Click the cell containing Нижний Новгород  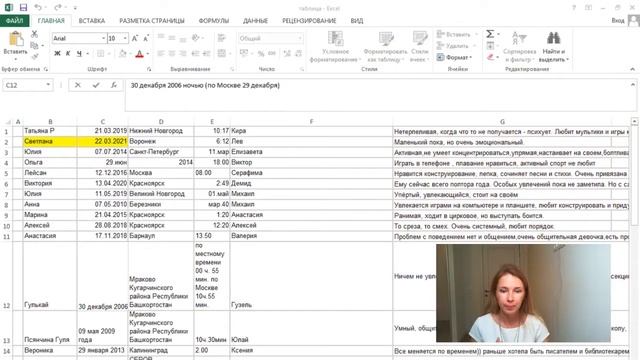pos(161,131)
